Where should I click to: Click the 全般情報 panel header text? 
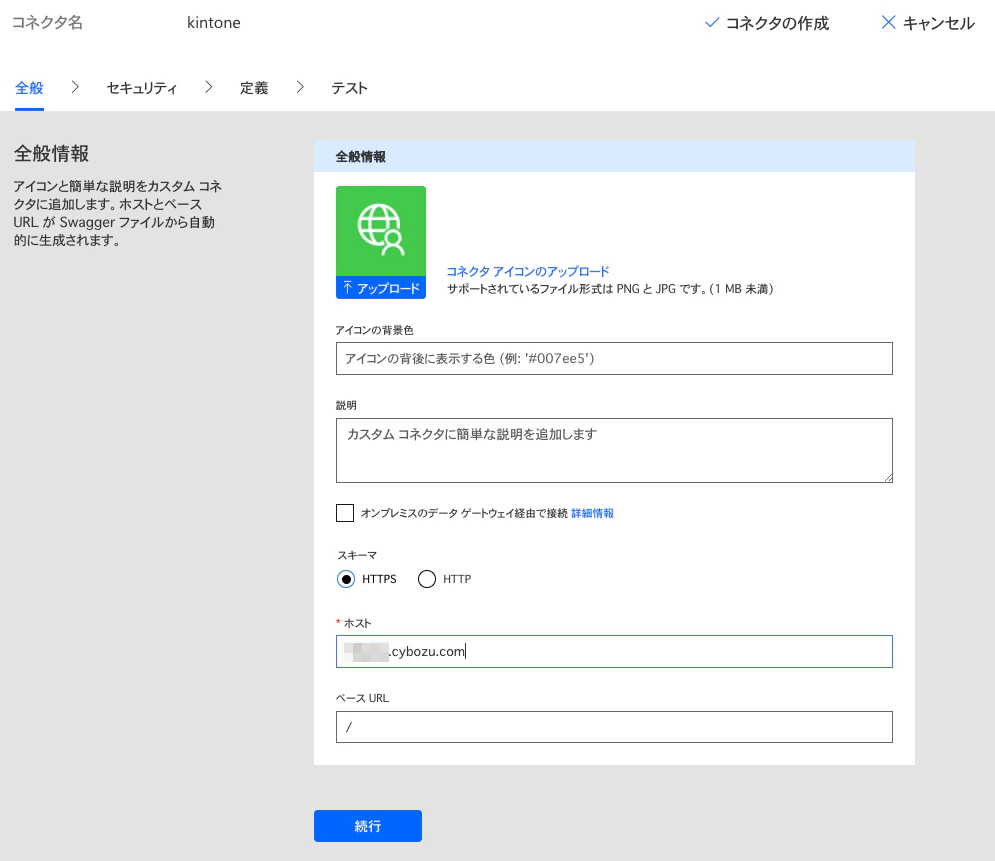pos(360,157)
